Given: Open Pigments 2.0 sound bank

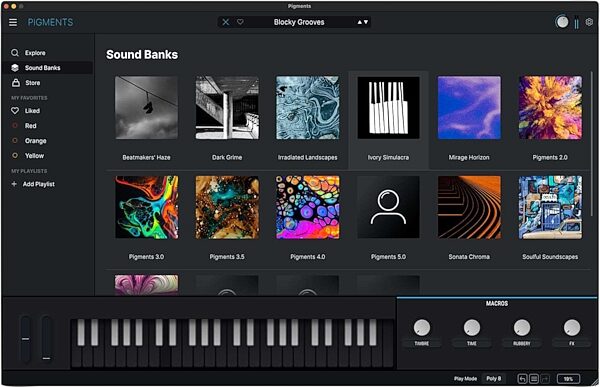Looking at the screenshot, I should [x=550, y=108].
